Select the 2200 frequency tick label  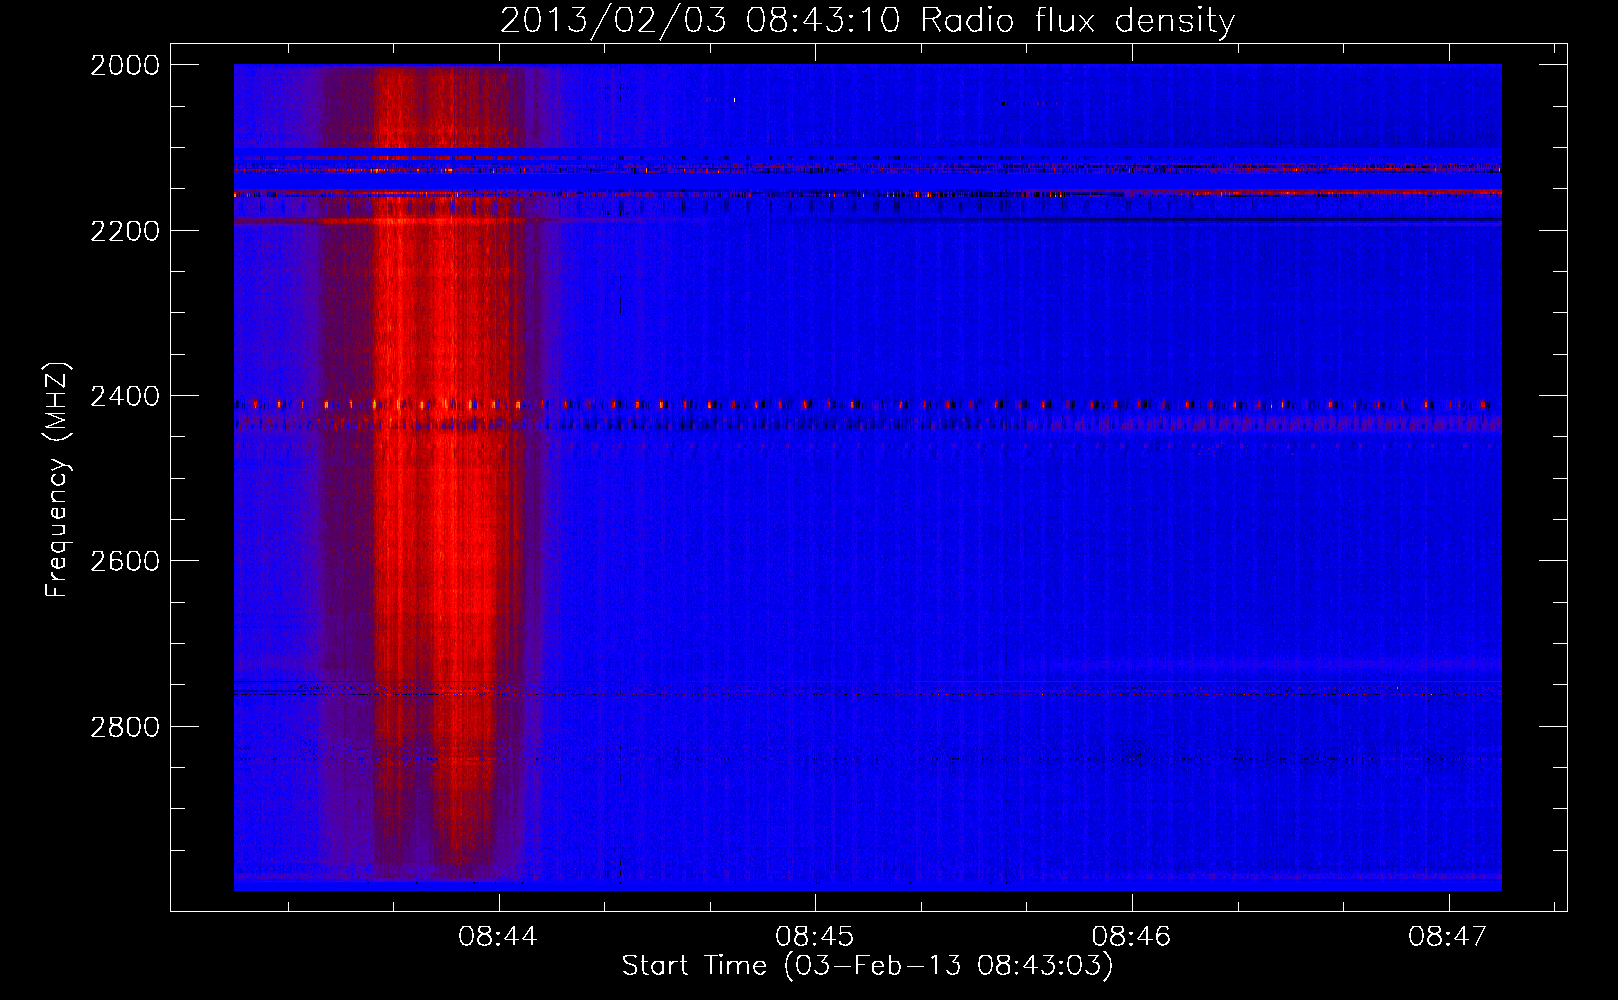pyautogui.click(x=125, y=231)
